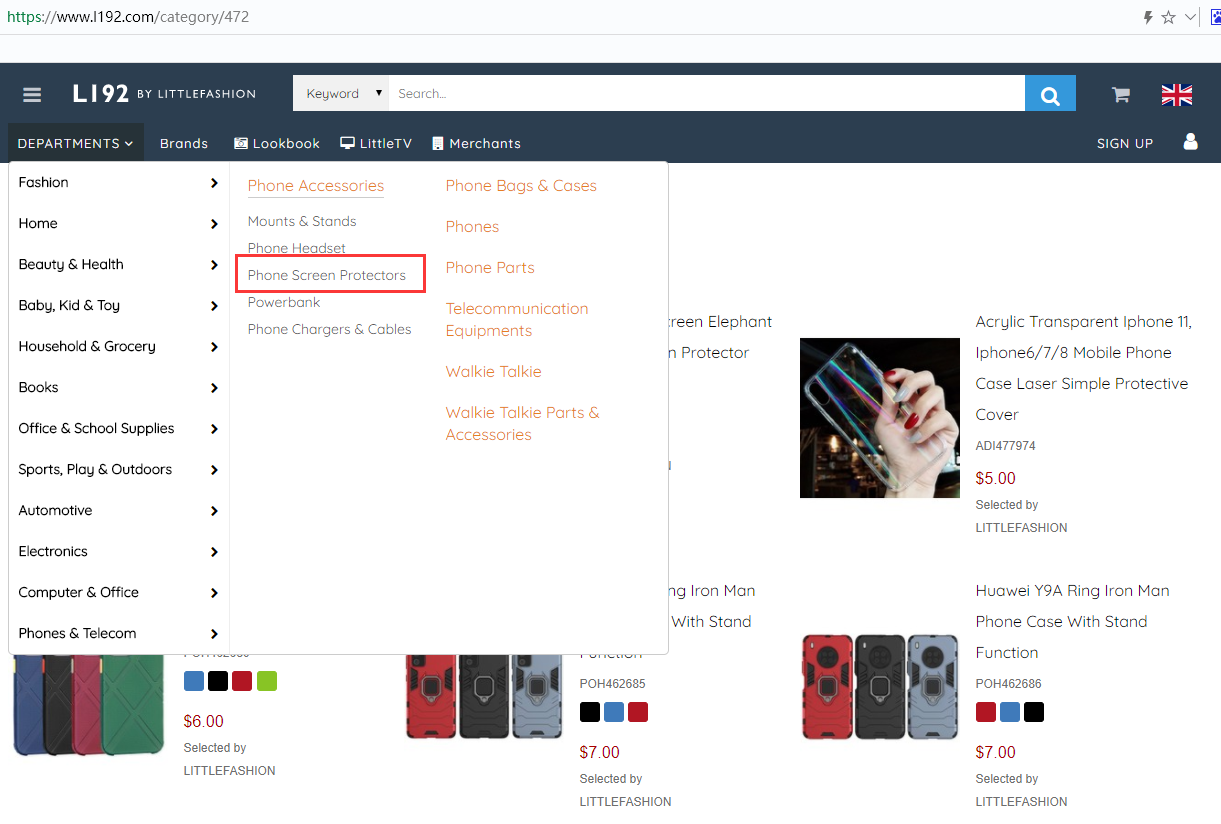Click into the Search text field
Viewport: 1221px width, 824px height.
click(706, 93)
